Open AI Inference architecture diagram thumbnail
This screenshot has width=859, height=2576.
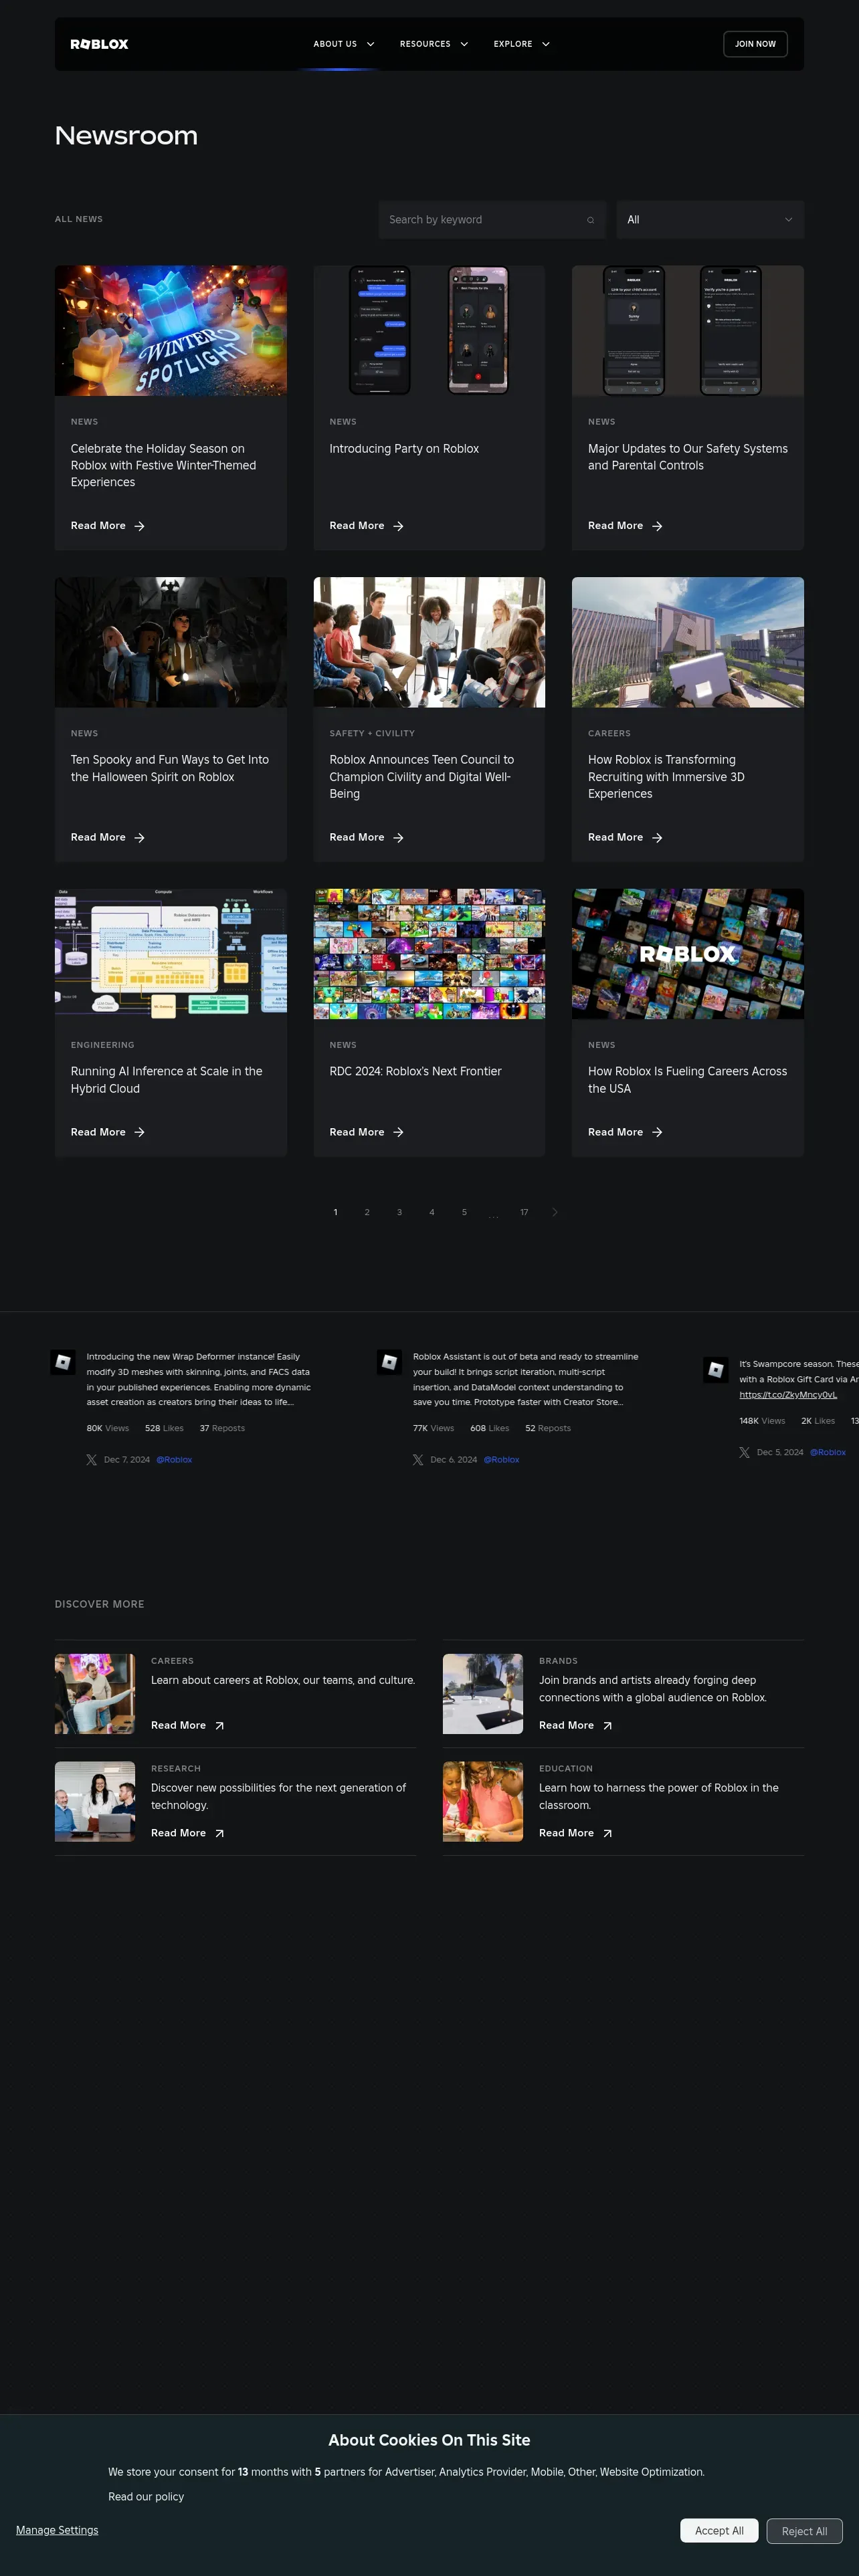pos(171,954)
